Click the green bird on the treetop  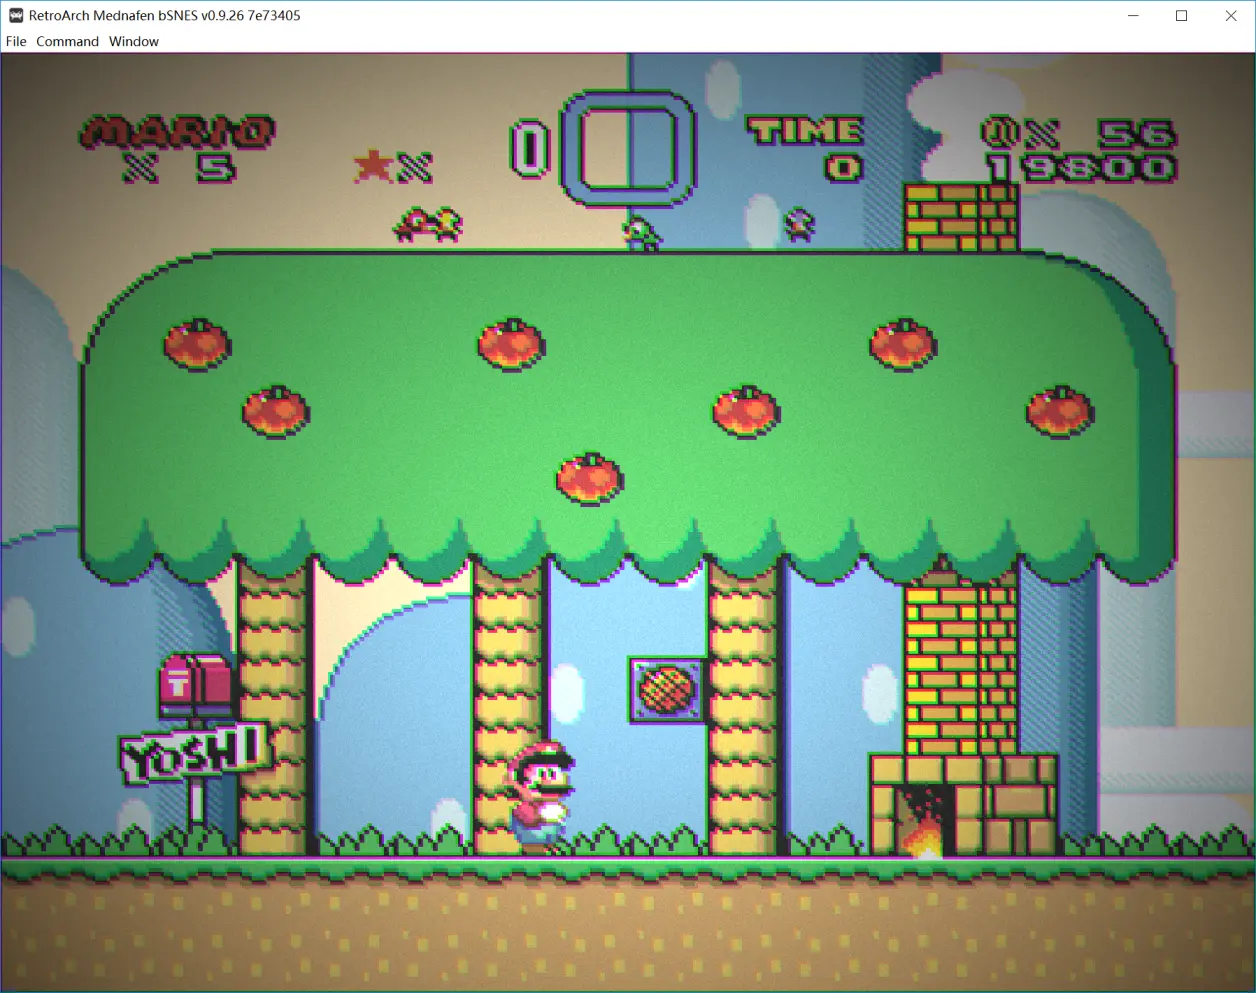tap(641, 234)
